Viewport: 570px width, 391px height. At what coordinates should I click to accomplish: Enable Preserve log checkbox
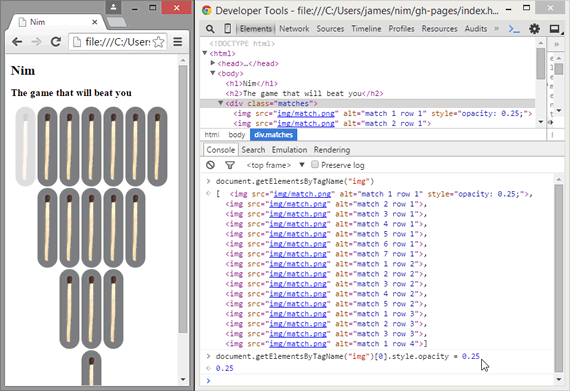click(x=315, y=165)
